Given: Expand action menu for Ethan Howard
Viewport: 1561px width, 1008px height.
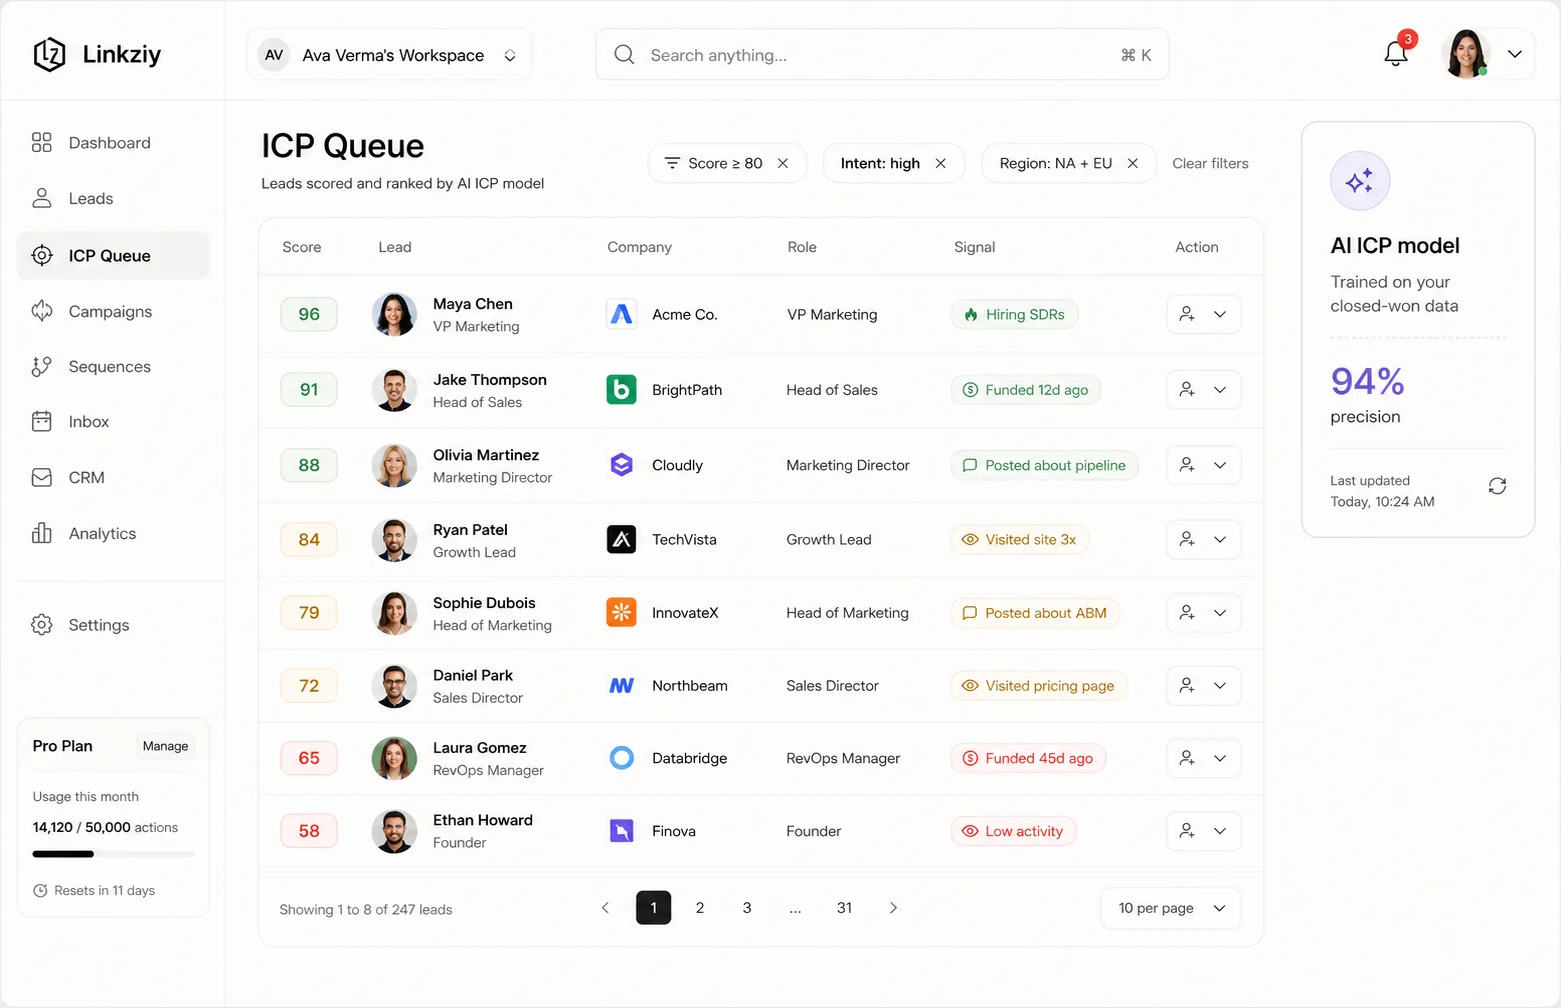Looking at the screenshot, I should tap(1220, 831).
